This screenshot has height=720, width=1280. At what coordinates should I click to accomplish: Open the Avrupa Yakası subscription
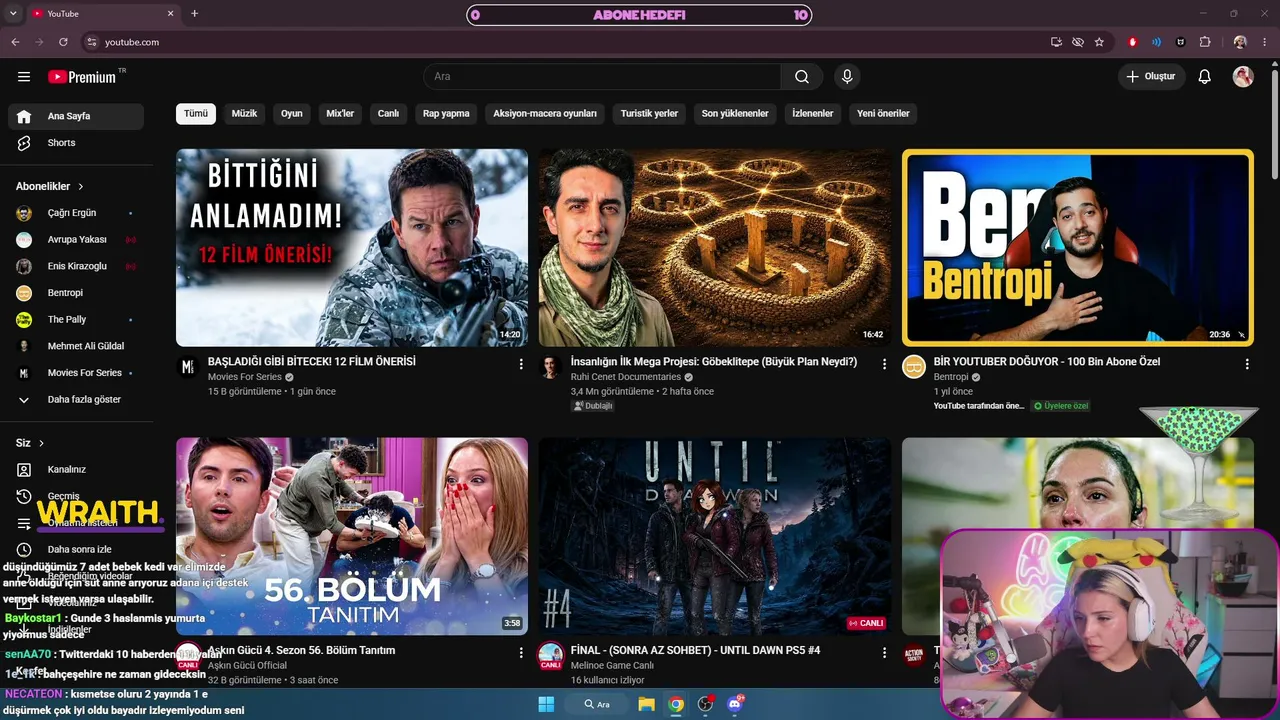(76, 240)
